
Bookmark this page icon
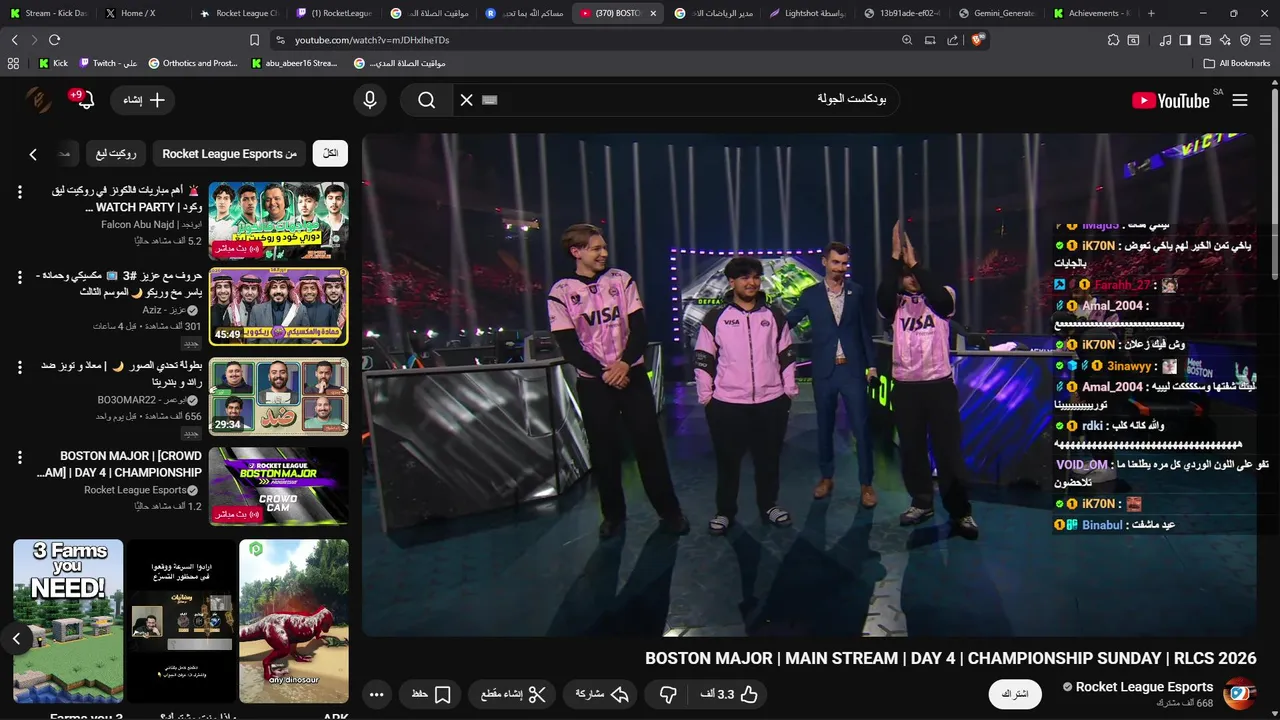coord(254,40)
